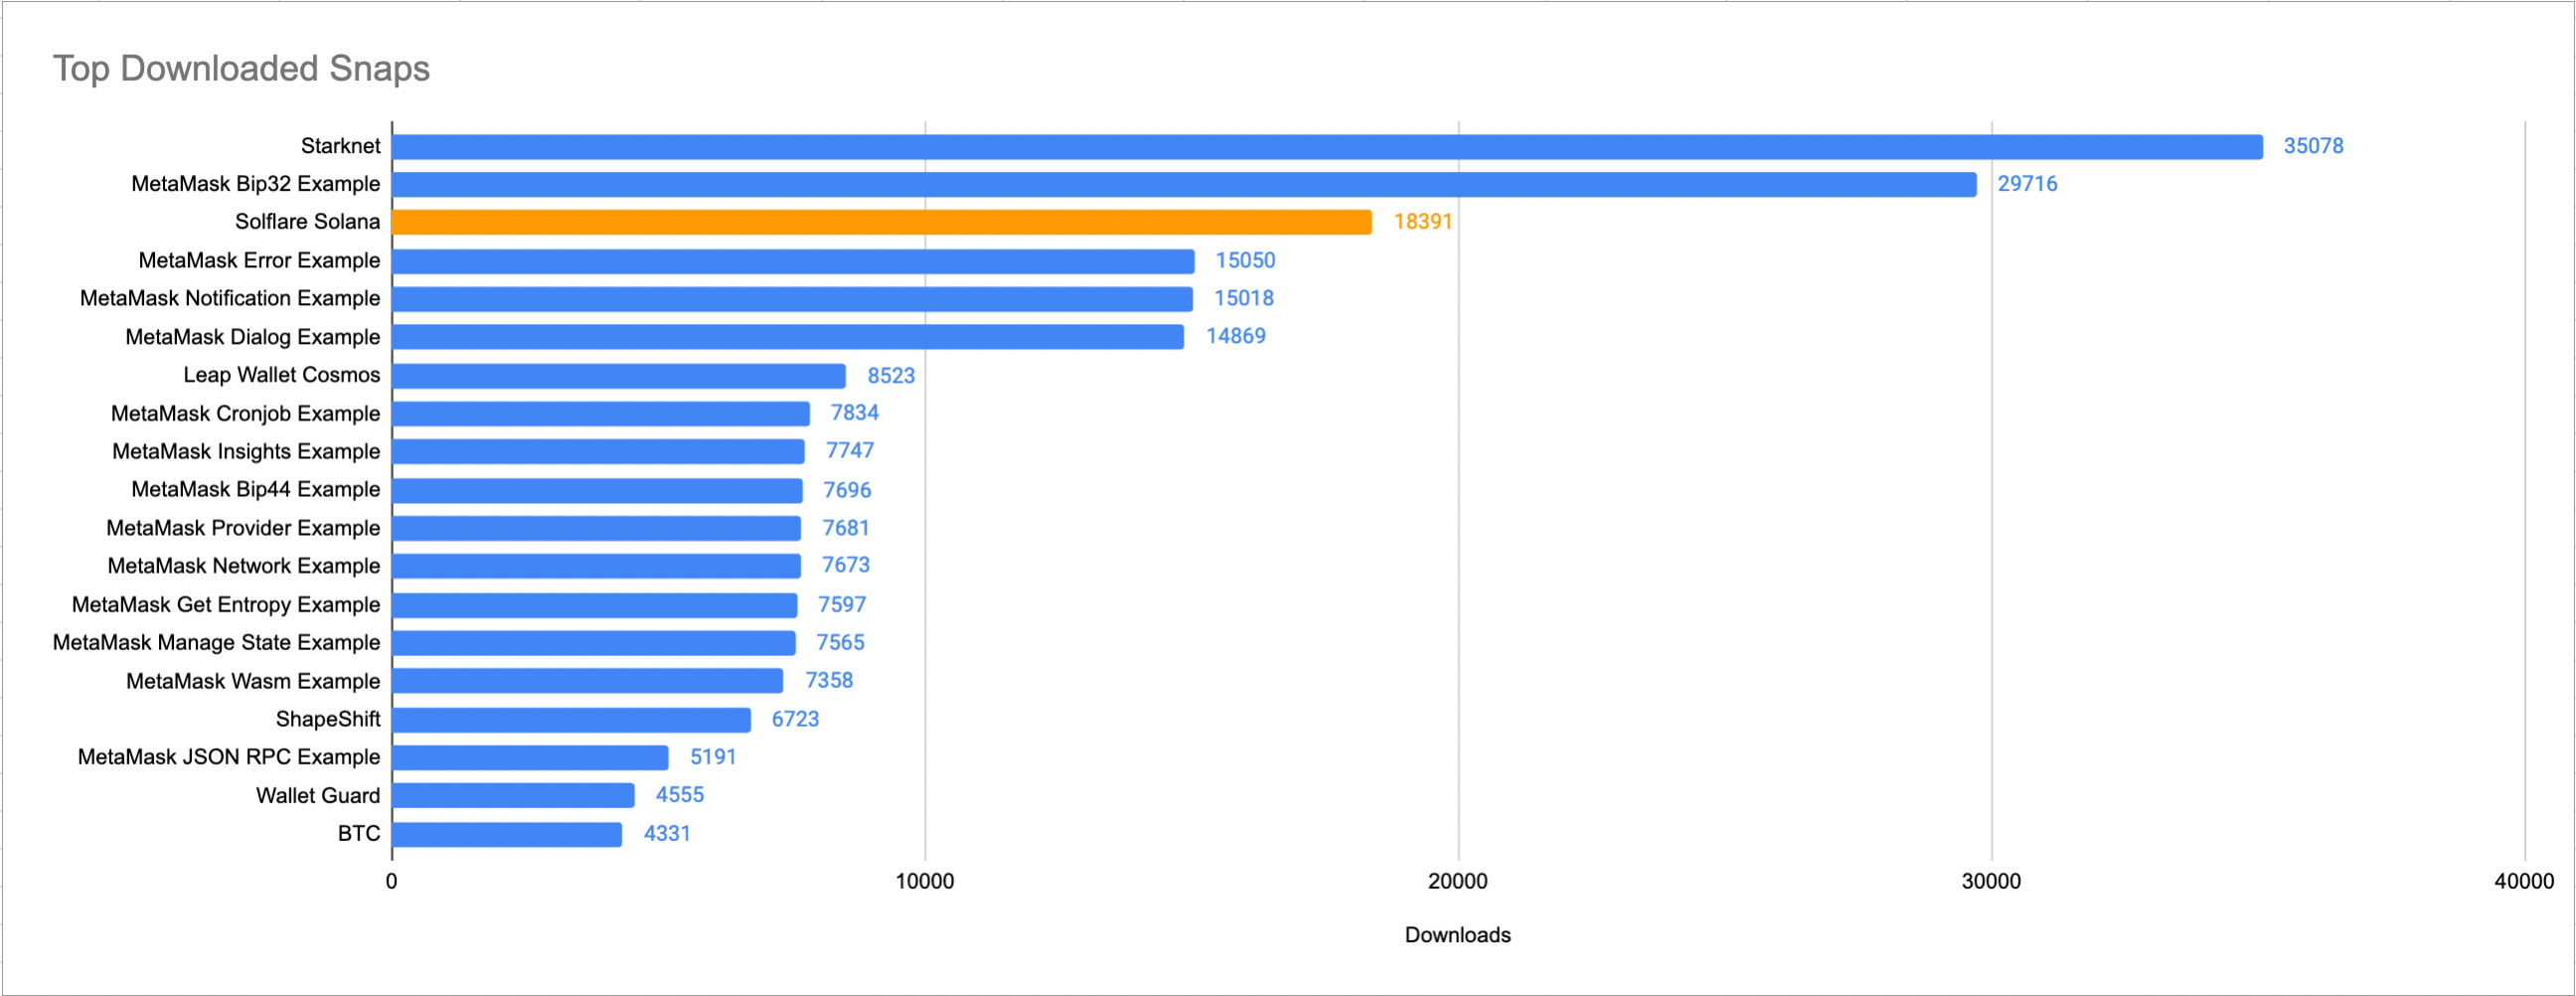This screenshot has width=2576, height=996.
Task: Select the MetaMask Bip44 Example bar
Action: coord(597,491)
